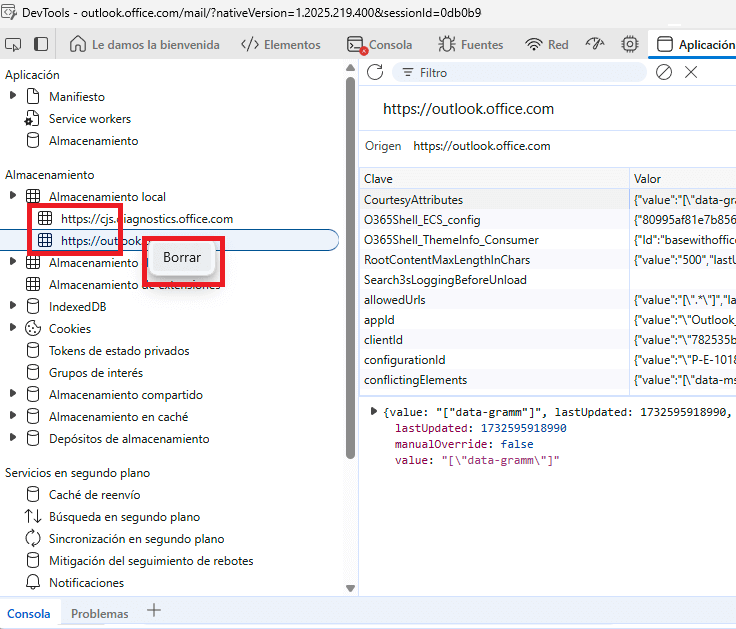The height and width of the screenshot is (629, 736).
Task: Select the CourtesyAttributes key row
Action: 494,199
